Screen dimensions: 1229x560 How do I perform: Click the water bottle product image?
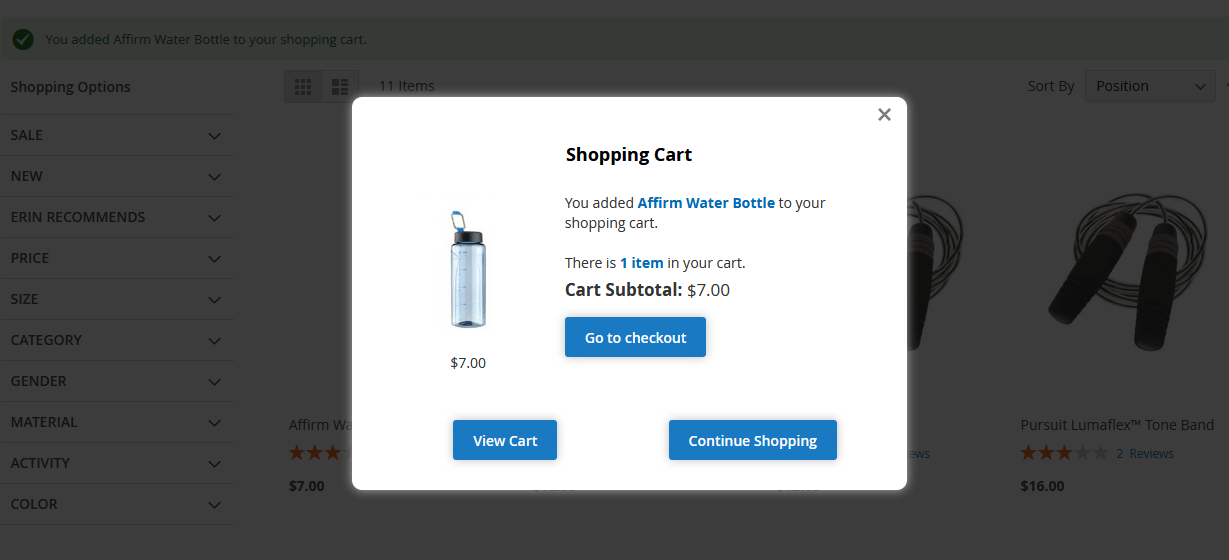tap(467, 269)
